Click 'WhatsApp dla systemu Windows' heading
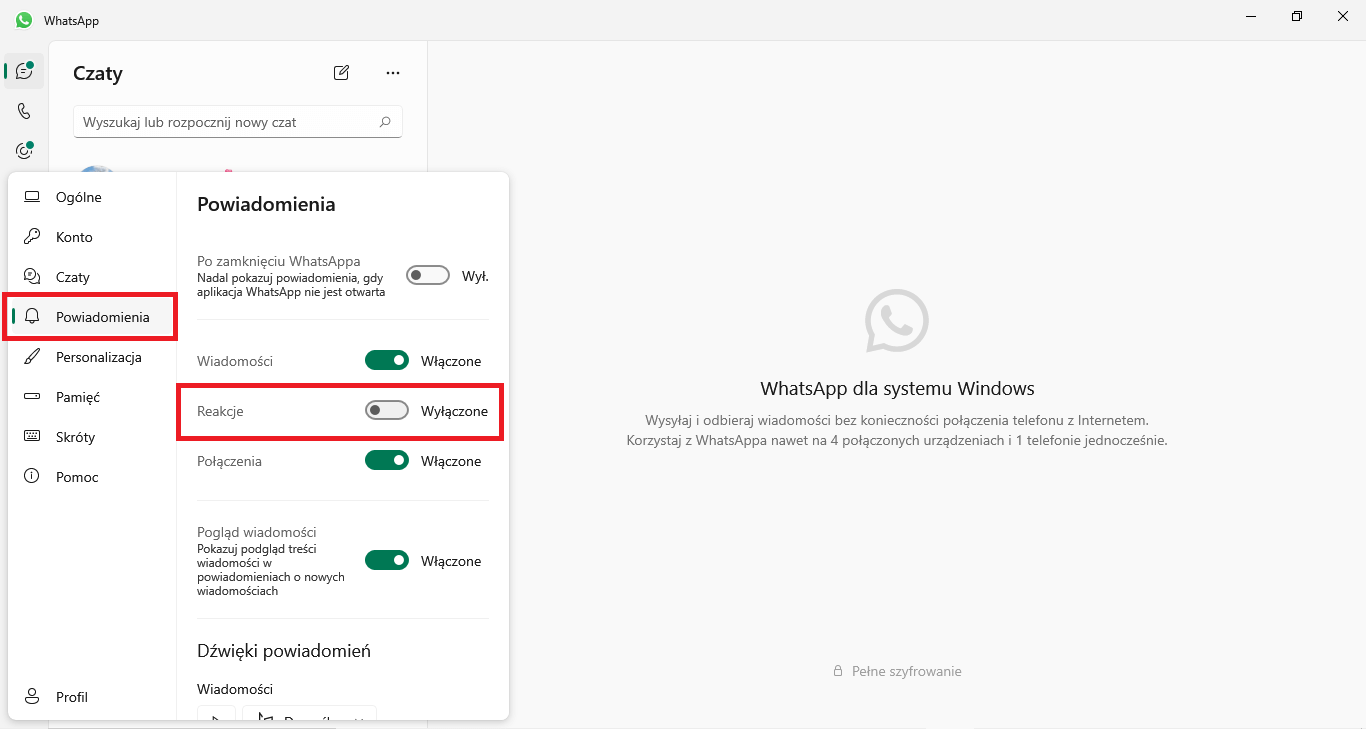 tap(897, 388)
